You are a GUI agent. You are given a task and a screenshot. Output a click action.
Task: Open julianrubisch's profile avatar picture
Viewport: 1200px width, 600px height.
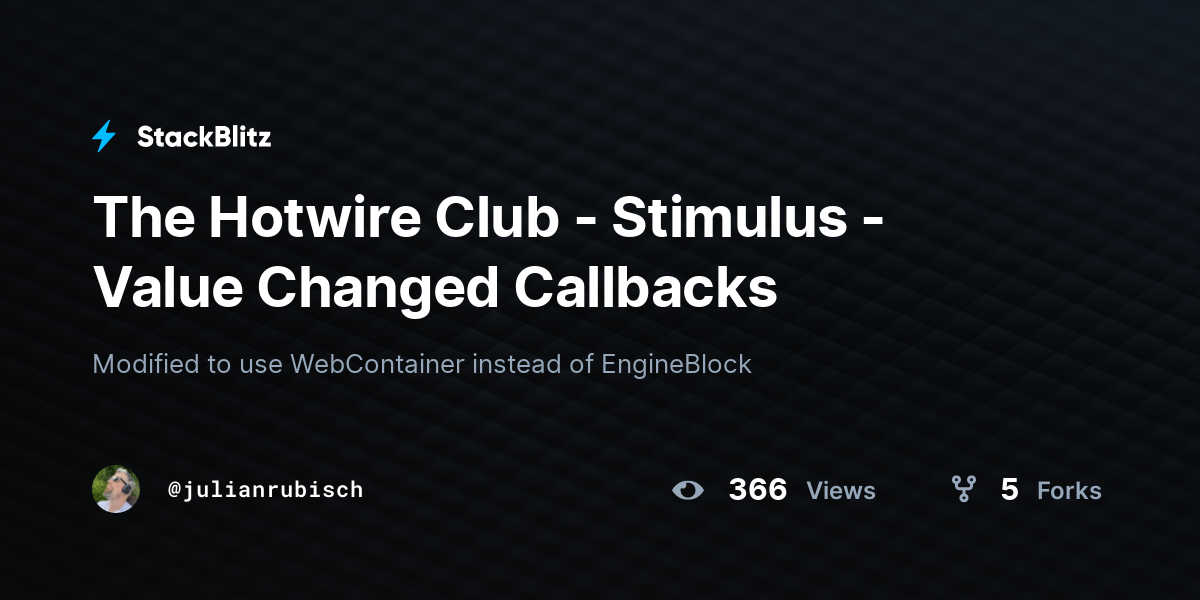pos(116,489)
